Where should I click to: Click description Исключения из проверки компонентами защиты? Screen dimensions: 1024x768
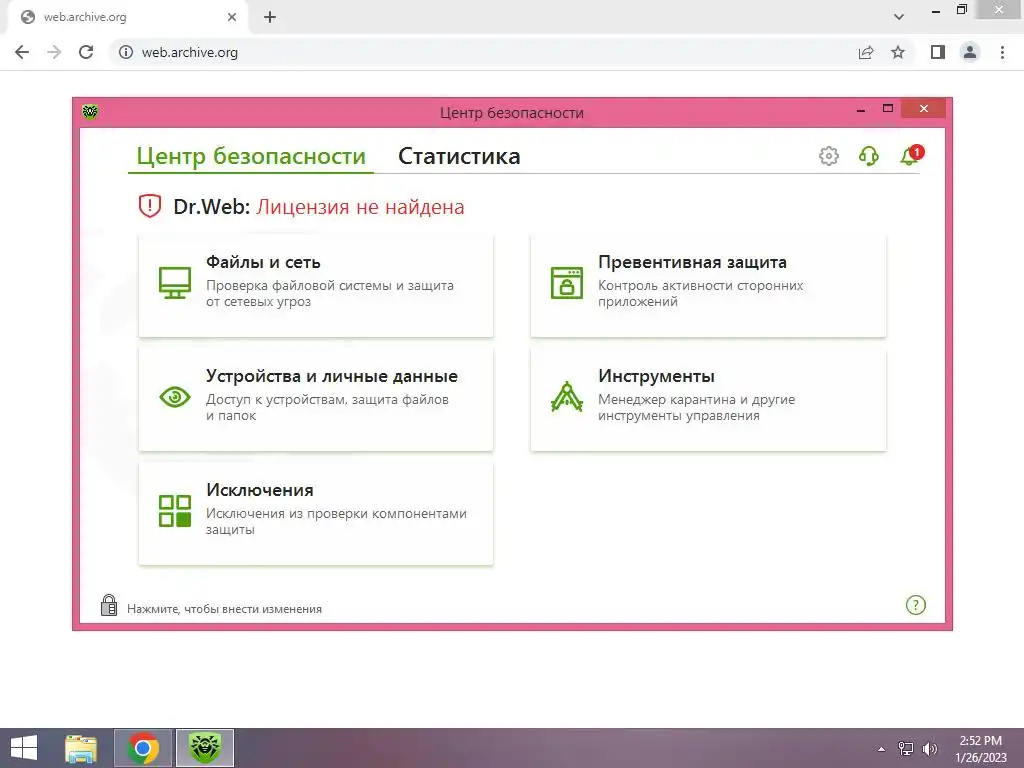(x=336, y=521)
